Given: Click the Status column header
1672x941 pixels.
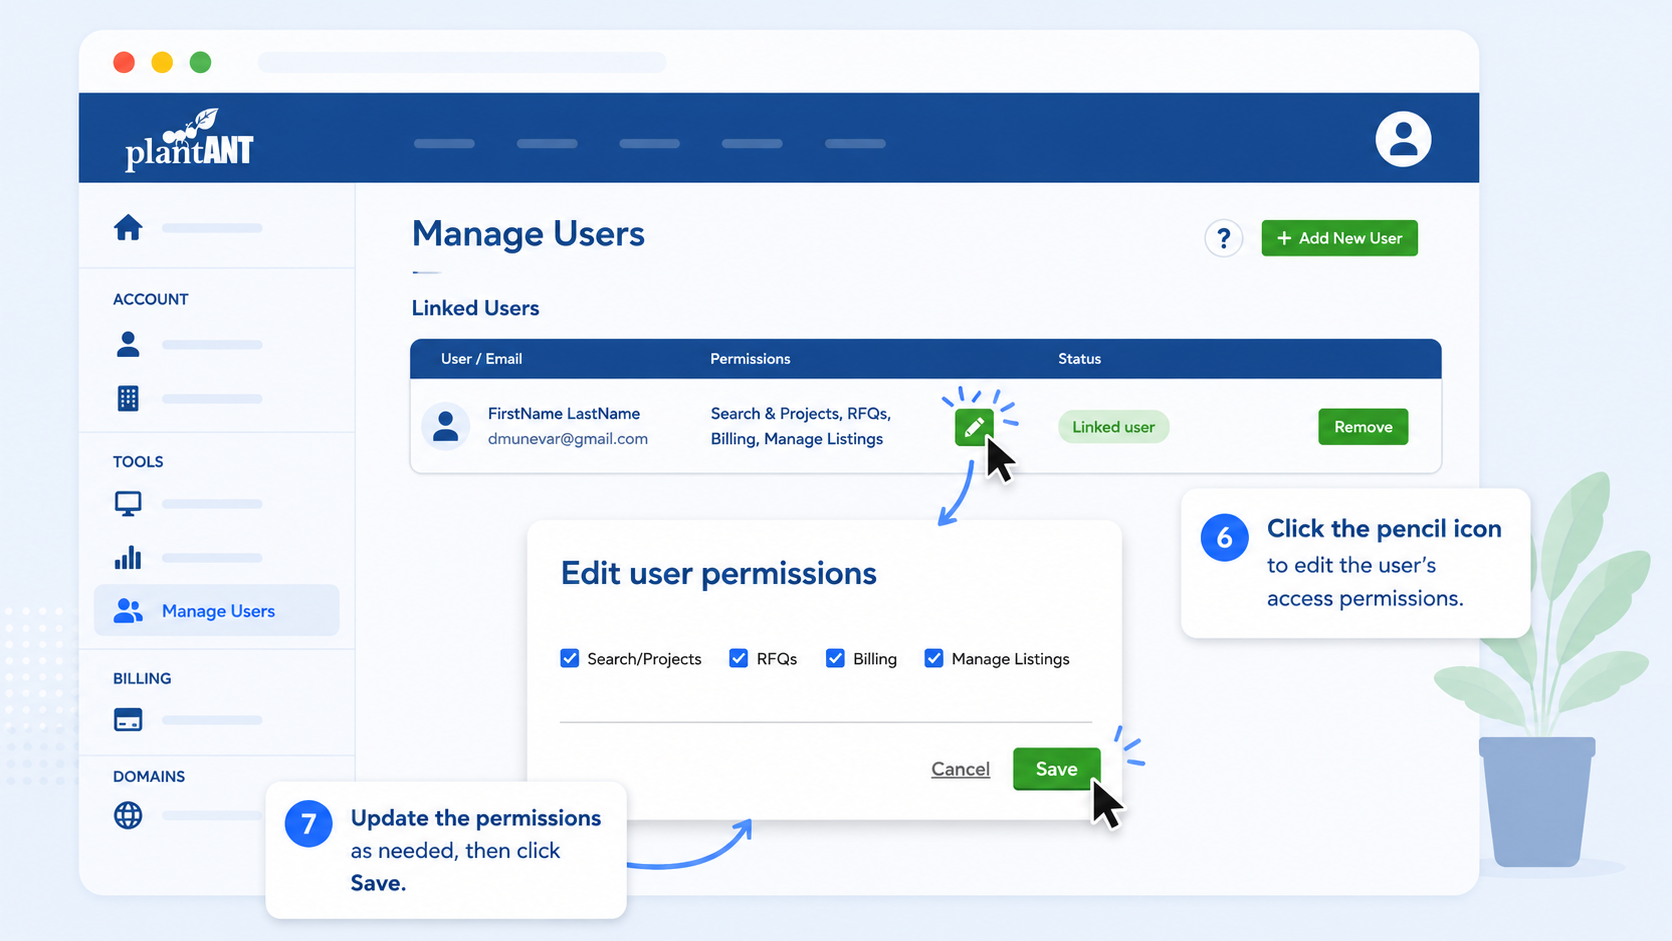Looking at the screenshot, I should tap(1079, 359).
